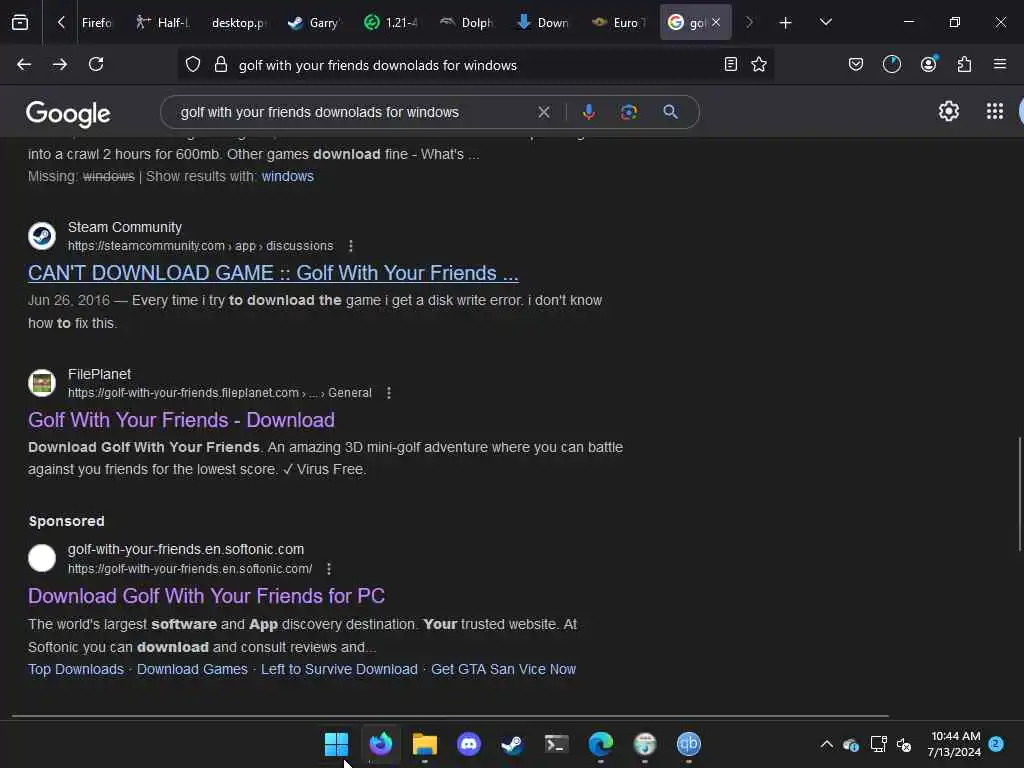Bookmark this page with the star

759,64
